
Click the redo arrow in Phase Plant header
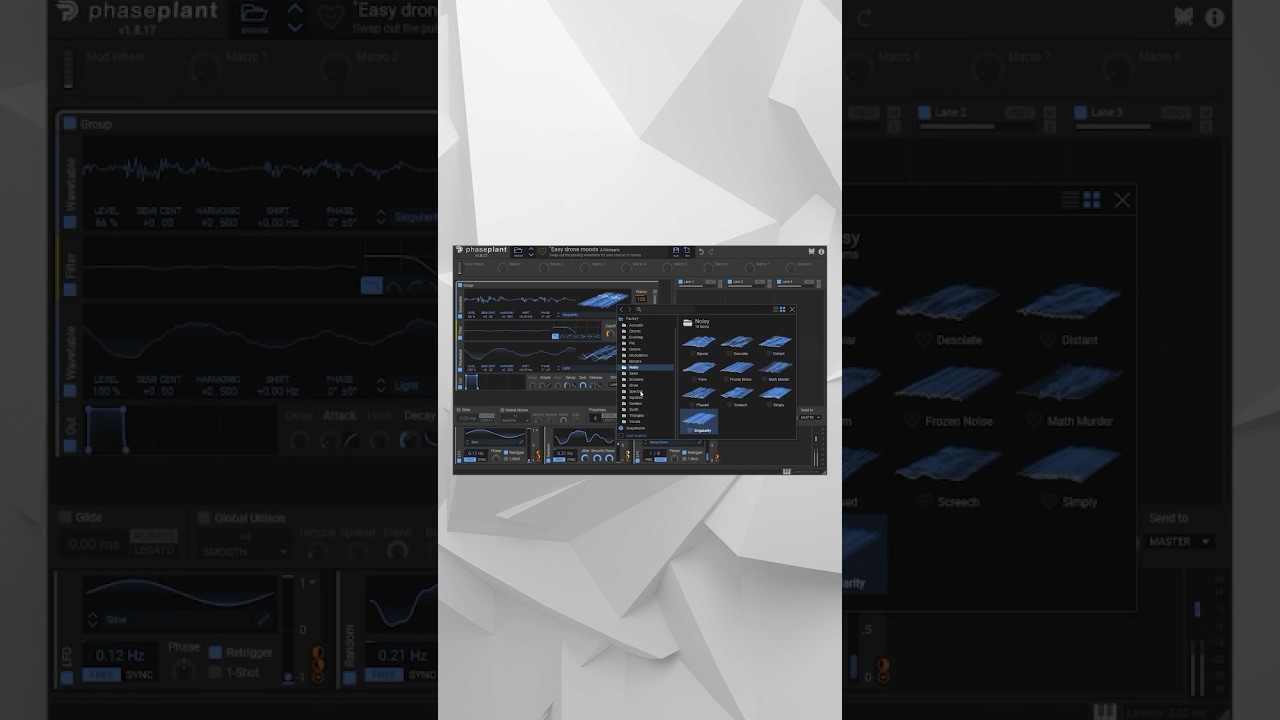click(x=711, y=252)
